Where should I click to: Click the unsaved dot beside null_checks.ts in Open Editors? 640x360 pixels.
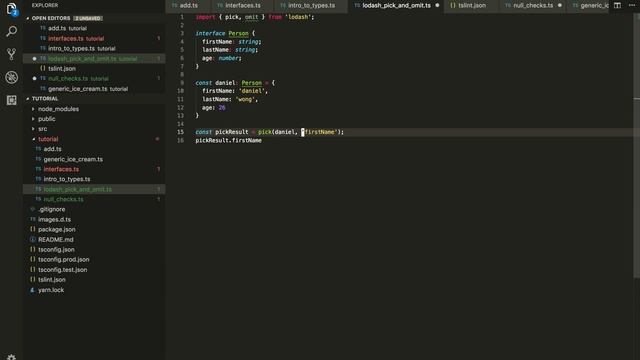coord(34,78)
